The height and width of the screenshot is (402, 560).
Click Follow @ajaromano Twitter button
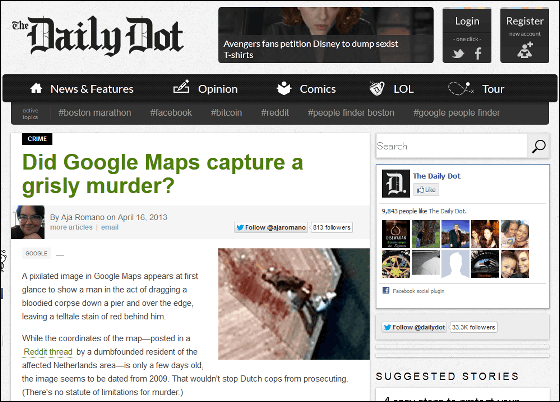(271, 227)
